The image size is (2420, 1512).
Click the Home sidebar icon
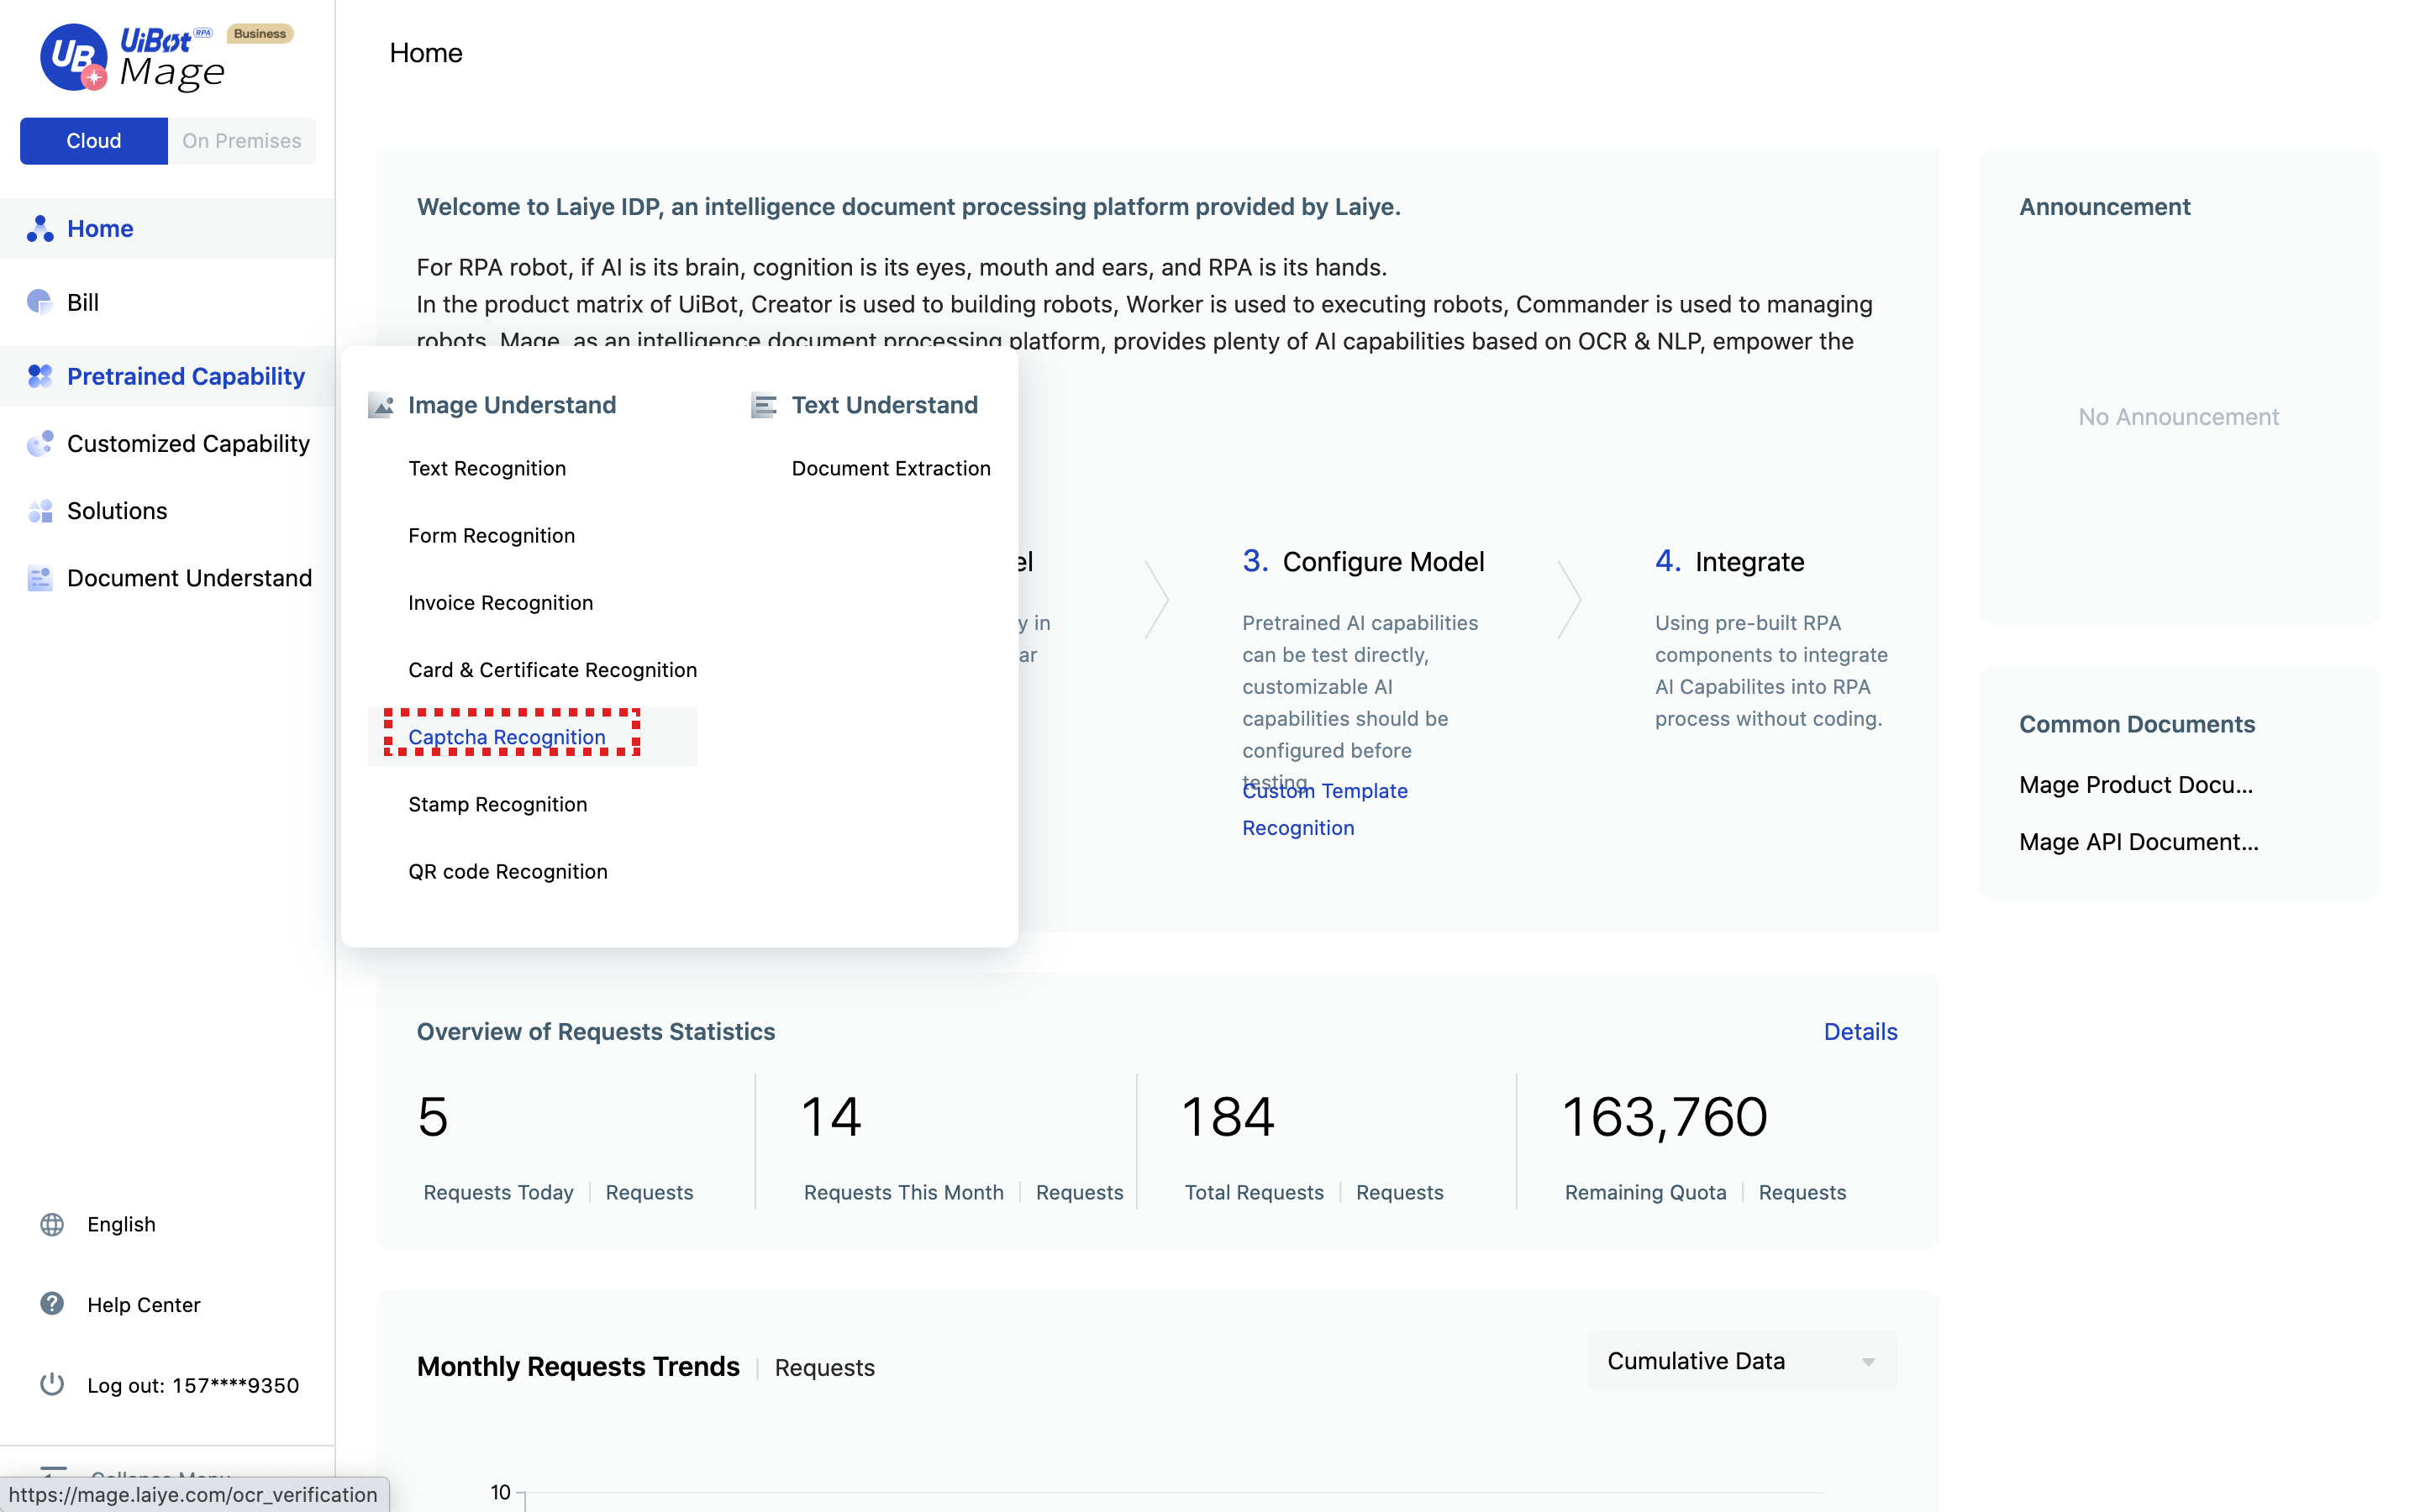[x=40, y=228]
